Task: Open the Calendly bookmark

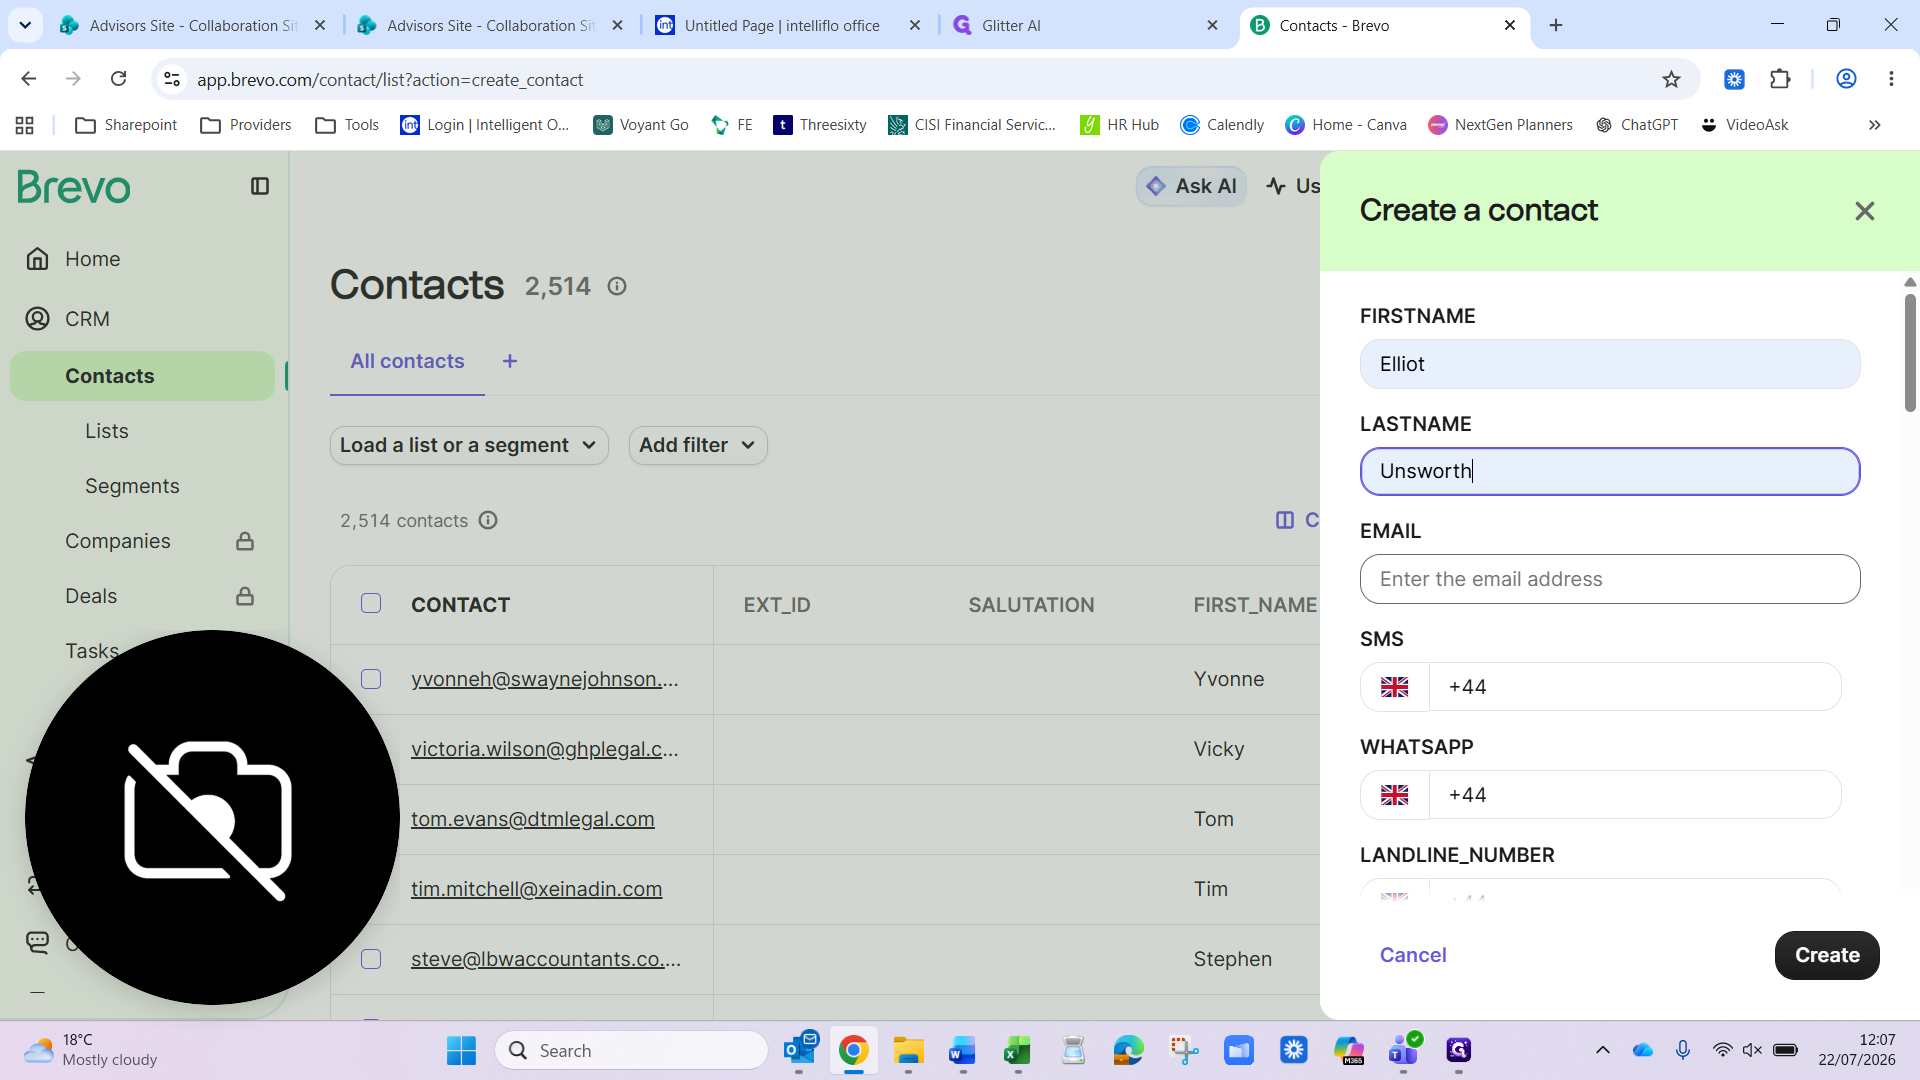Action: coord(1222,125)
